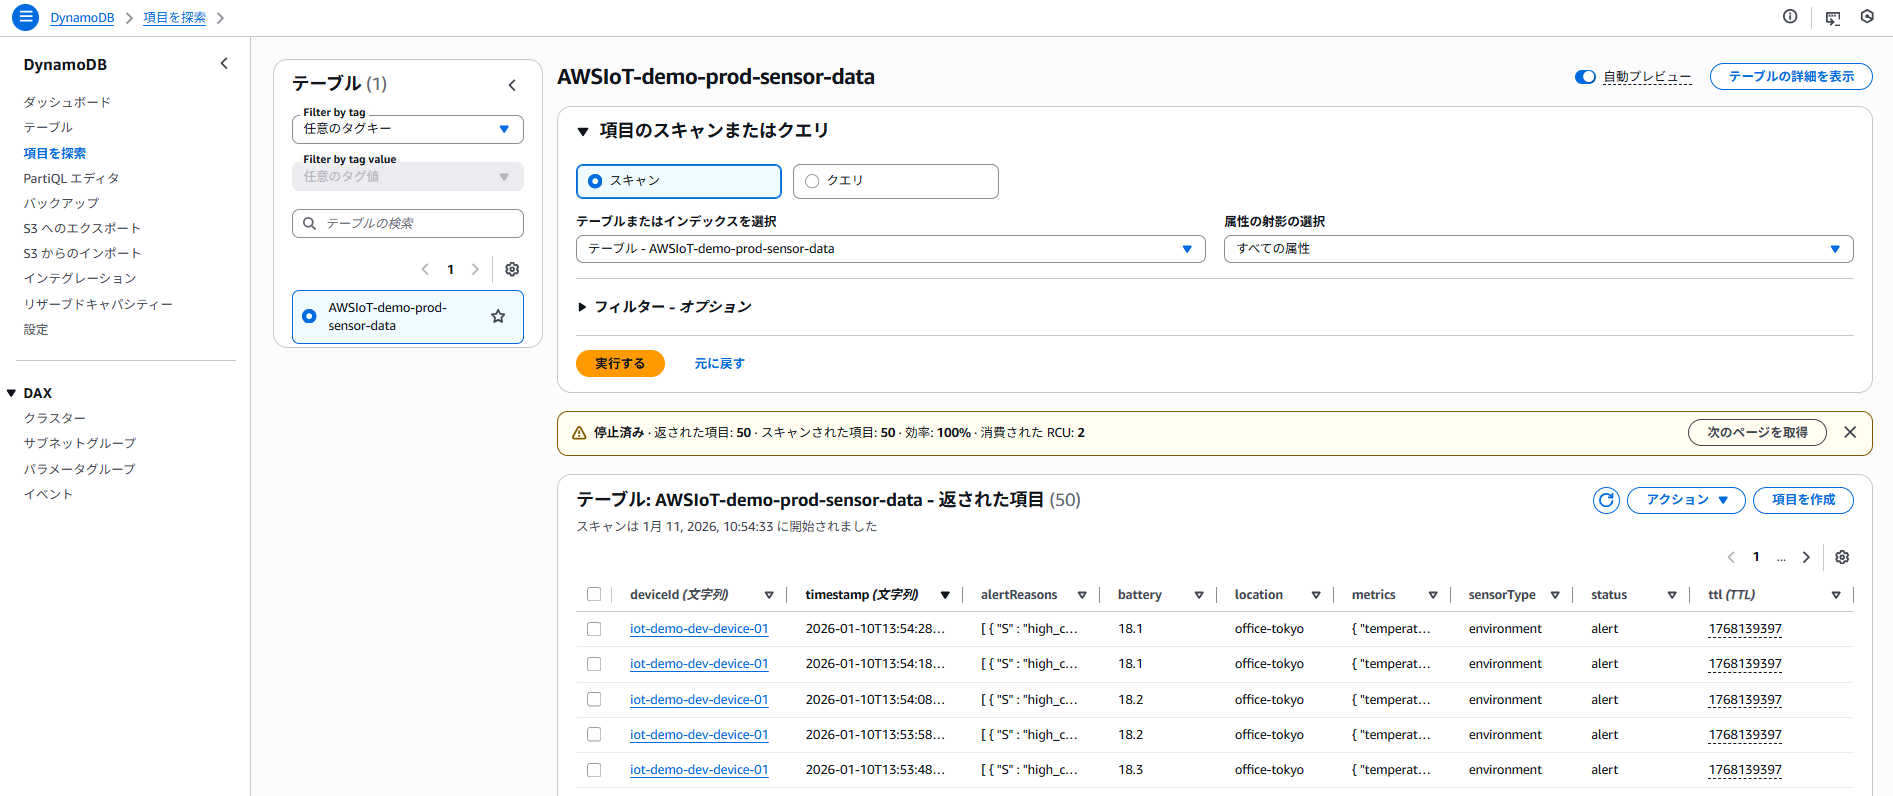Screen dimensions: 1893x796
Task: Sort by timestamp column arrow
Action: tap(945, 595)
